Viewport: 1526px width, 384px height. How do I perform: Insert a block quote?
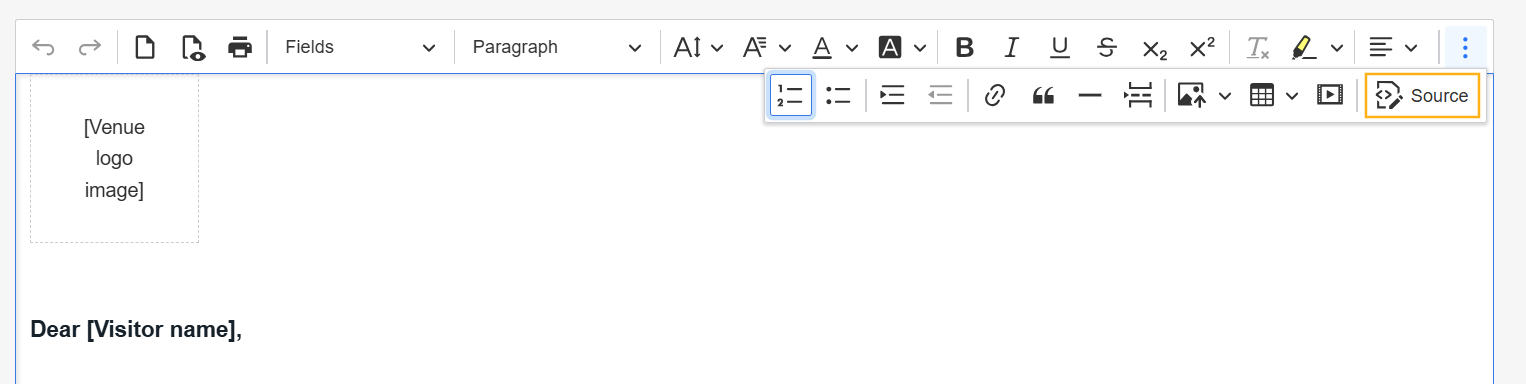pos(1043,95)
